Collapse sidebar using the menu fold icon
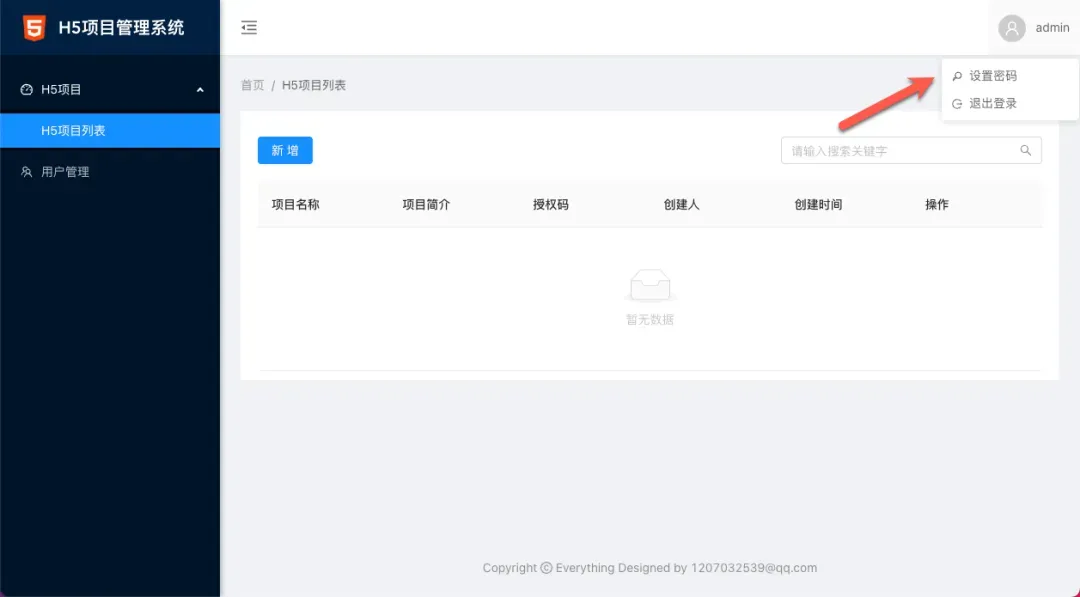This screenshot has width=1080, height=597. 249,28
